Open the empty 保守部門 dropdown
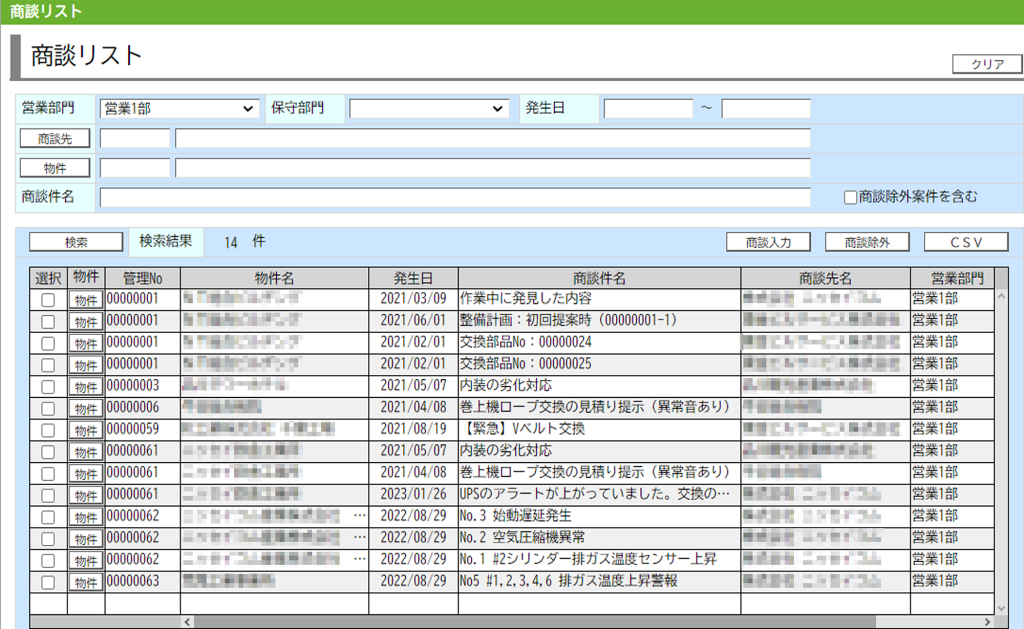 coord(430,108)
